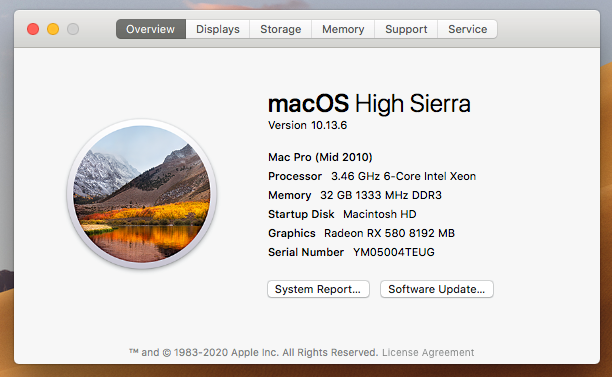Viewport: 612px width, 377px height.
Task: Switch to the Displays tab
Action: [217, 29]
